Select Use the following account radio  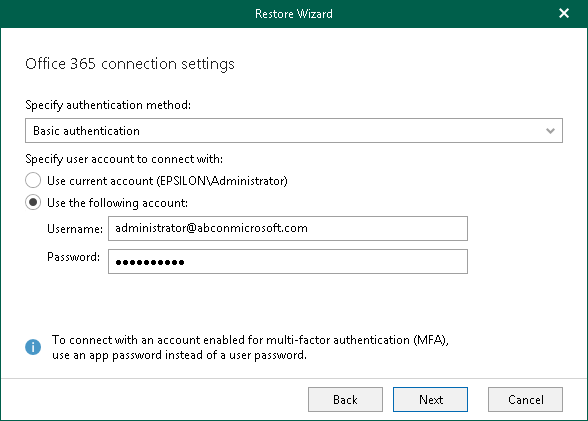pos(33,202)
